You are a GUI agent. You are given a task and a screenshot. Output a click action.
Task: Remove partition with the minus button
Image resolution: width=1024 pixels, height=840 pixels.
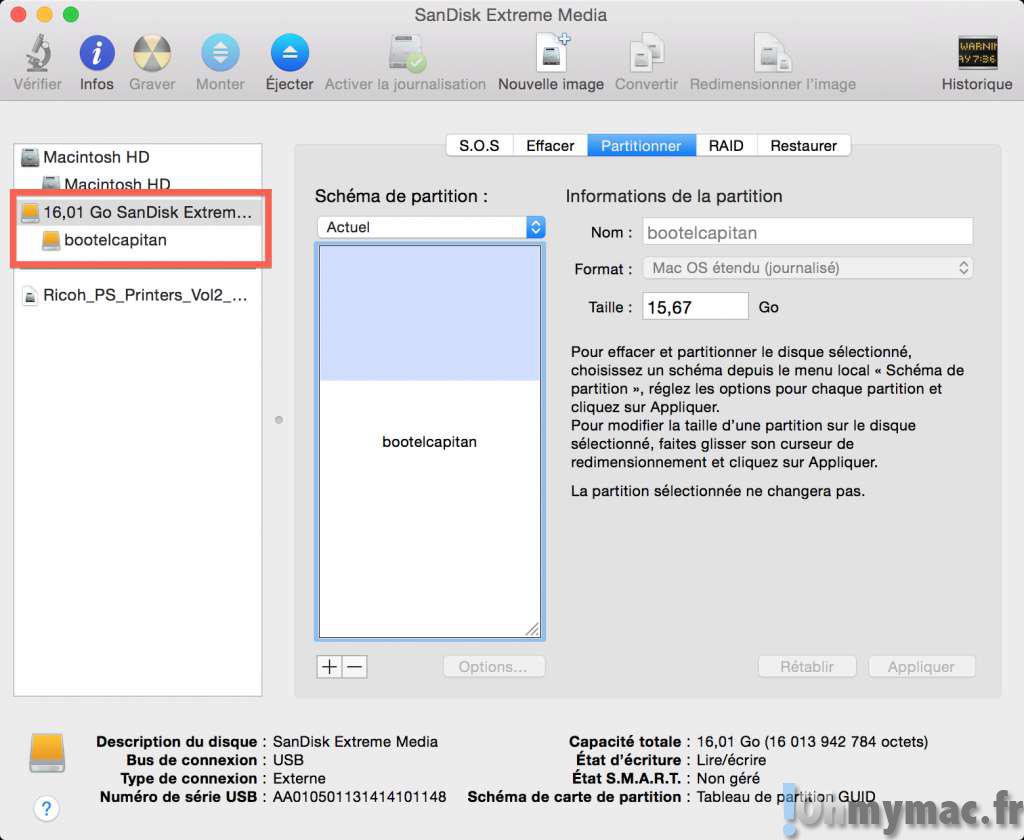click(x=355, y=667)
